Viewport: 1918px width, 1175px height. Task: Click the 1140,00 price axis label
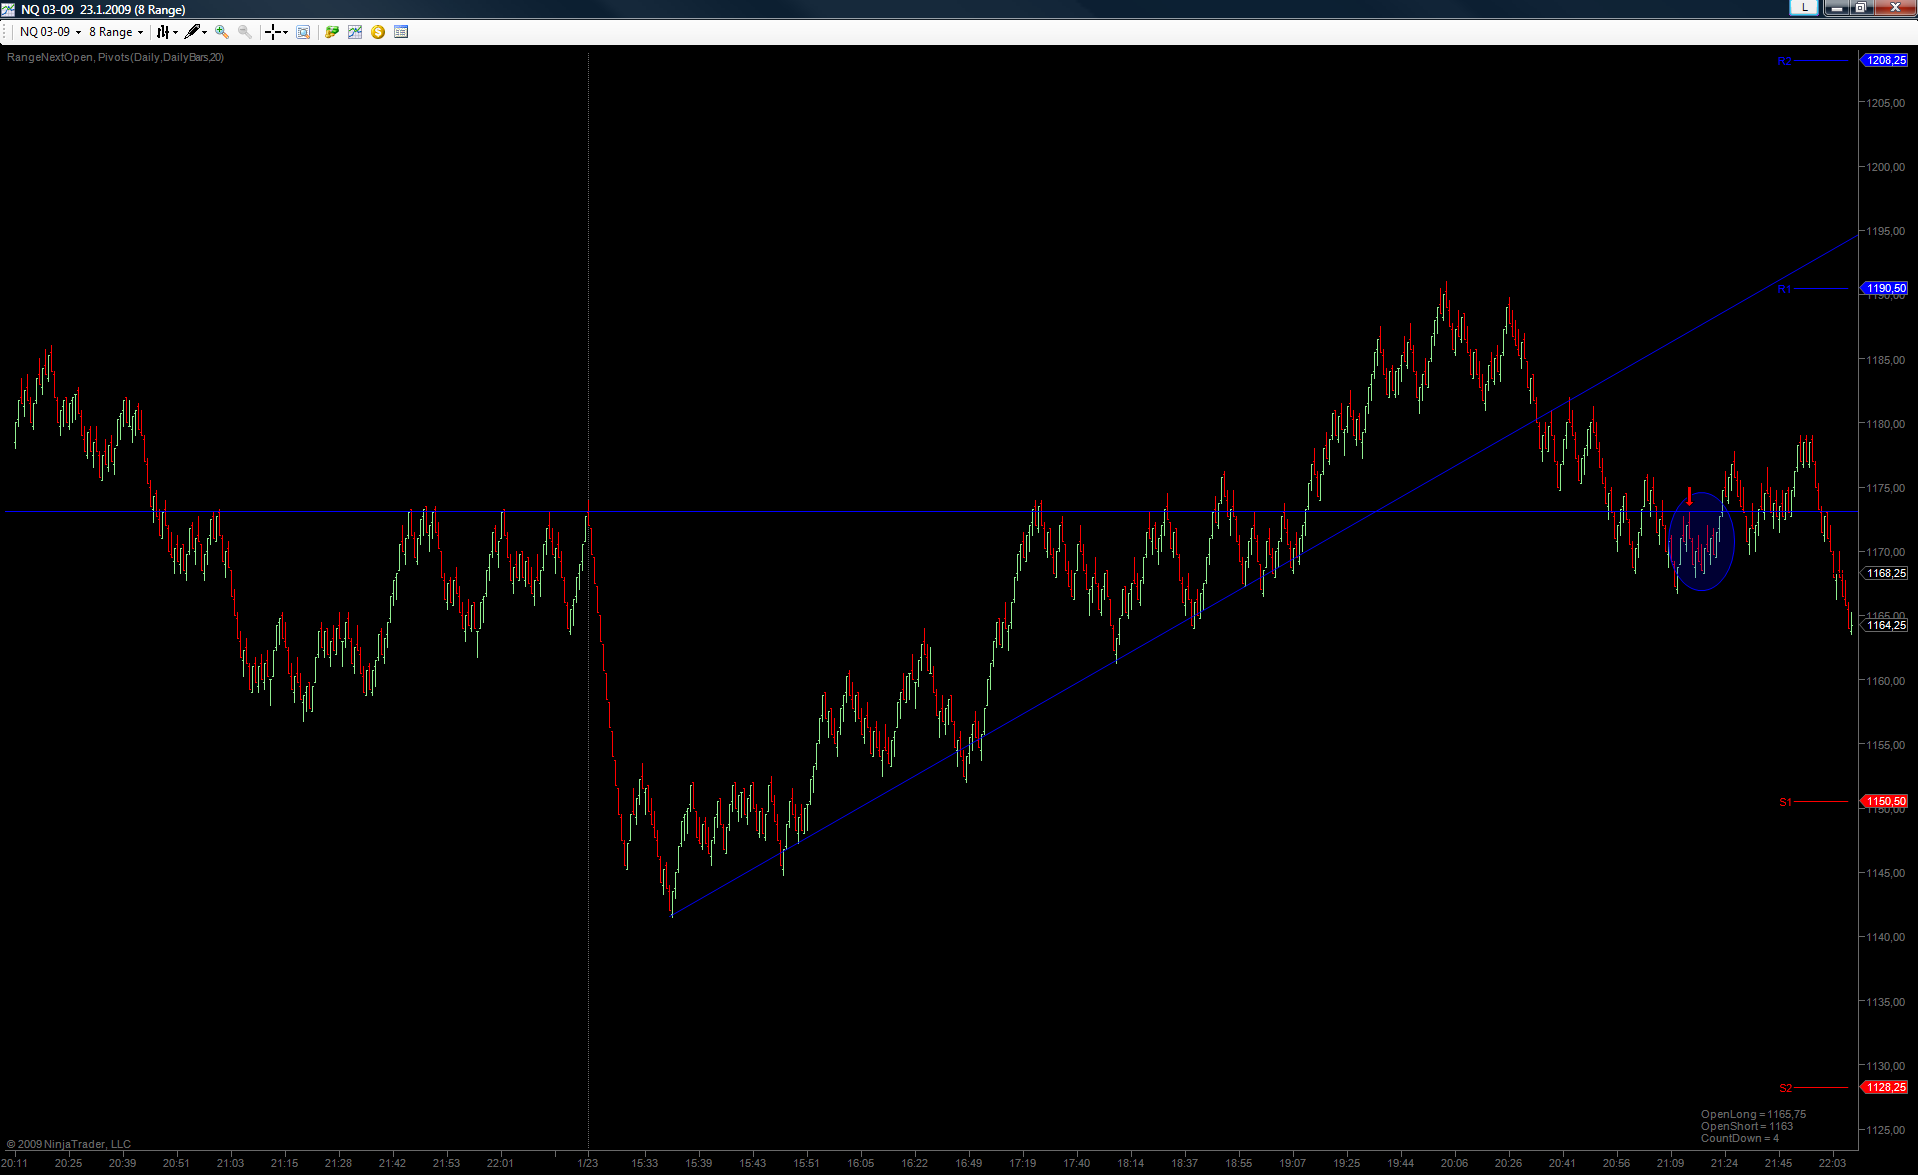[x=1885, y=937]
